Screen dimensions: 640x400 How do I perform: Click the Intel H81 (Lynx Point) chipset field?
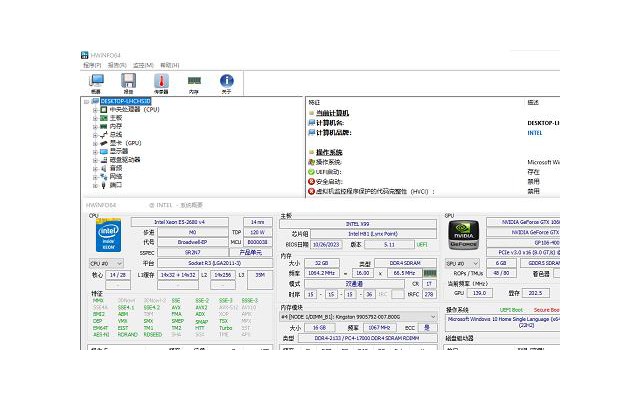[x=373, y=234]
